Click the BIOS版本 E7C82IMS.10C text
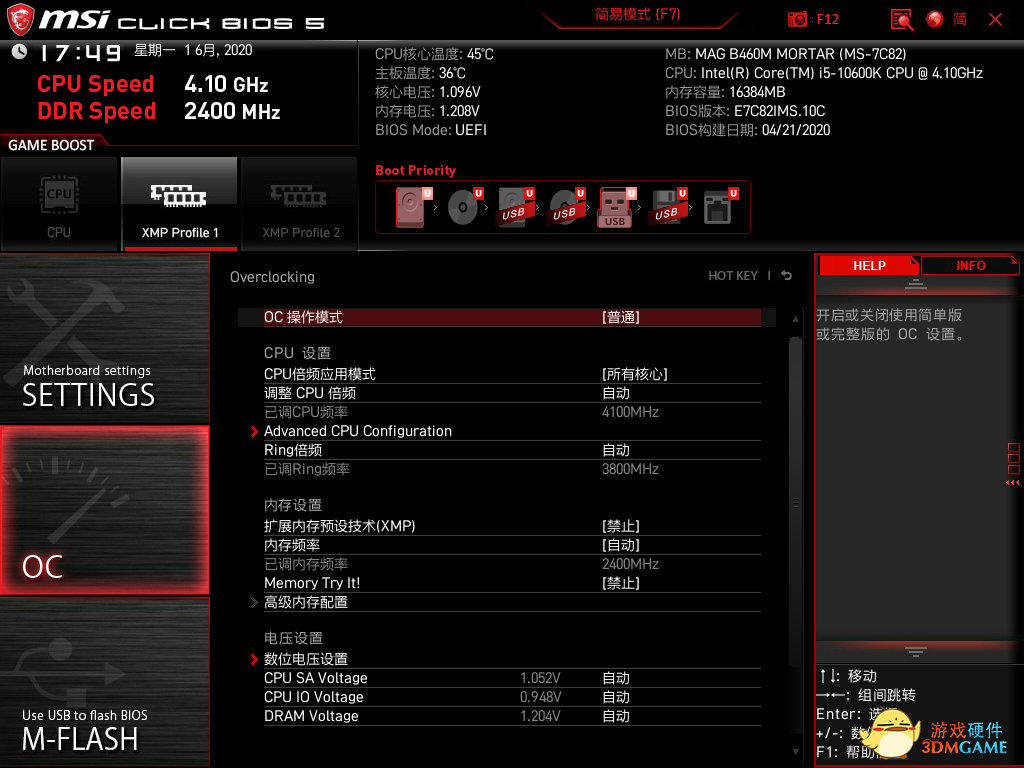Viewport: 1024px width, 768px height. 745,111
